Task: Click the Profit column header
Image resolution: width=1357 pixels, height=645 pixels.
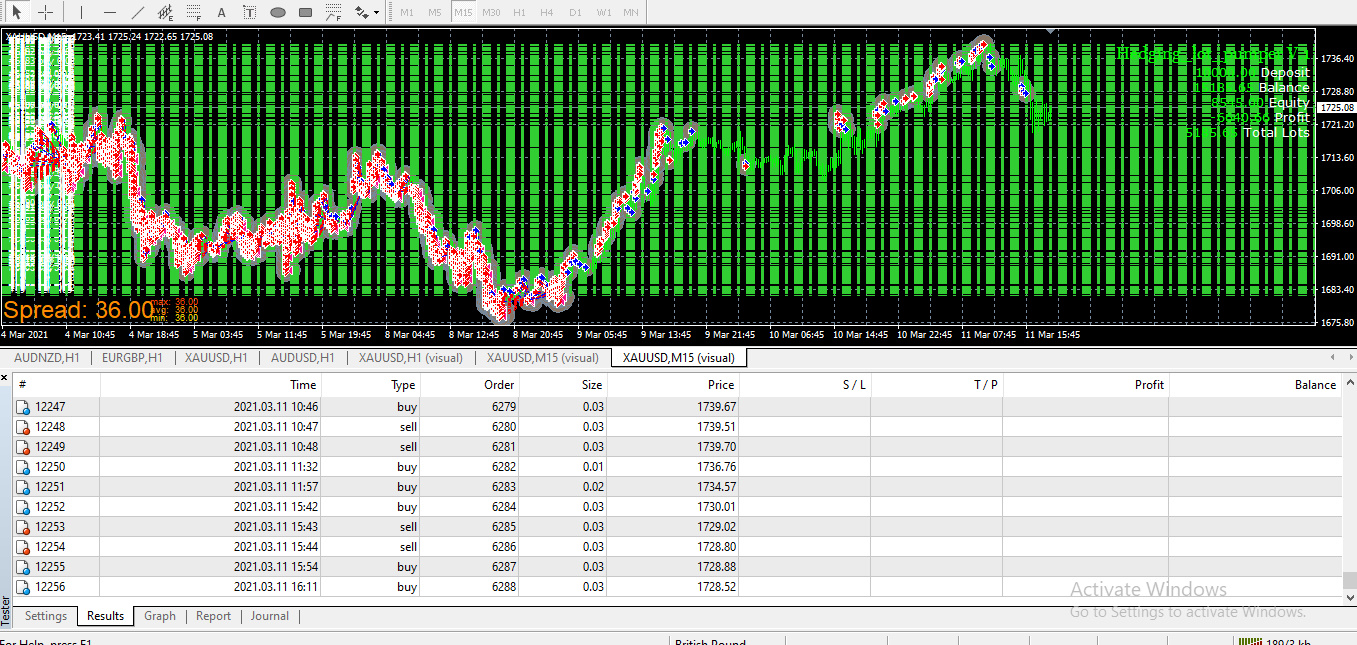Action: (1149, 384)
